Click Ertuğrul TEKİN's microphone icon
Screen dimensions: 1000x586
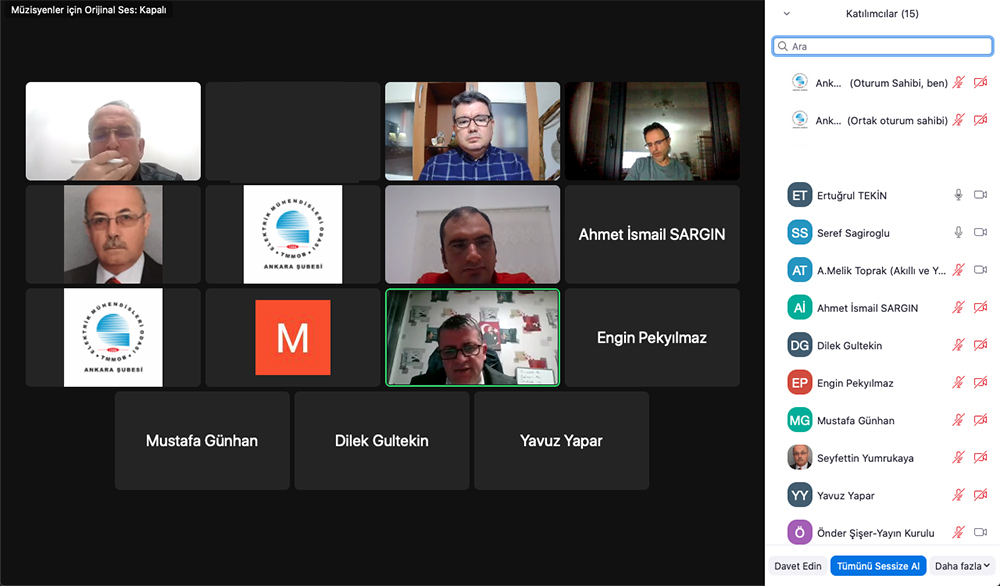coord(958,195)
